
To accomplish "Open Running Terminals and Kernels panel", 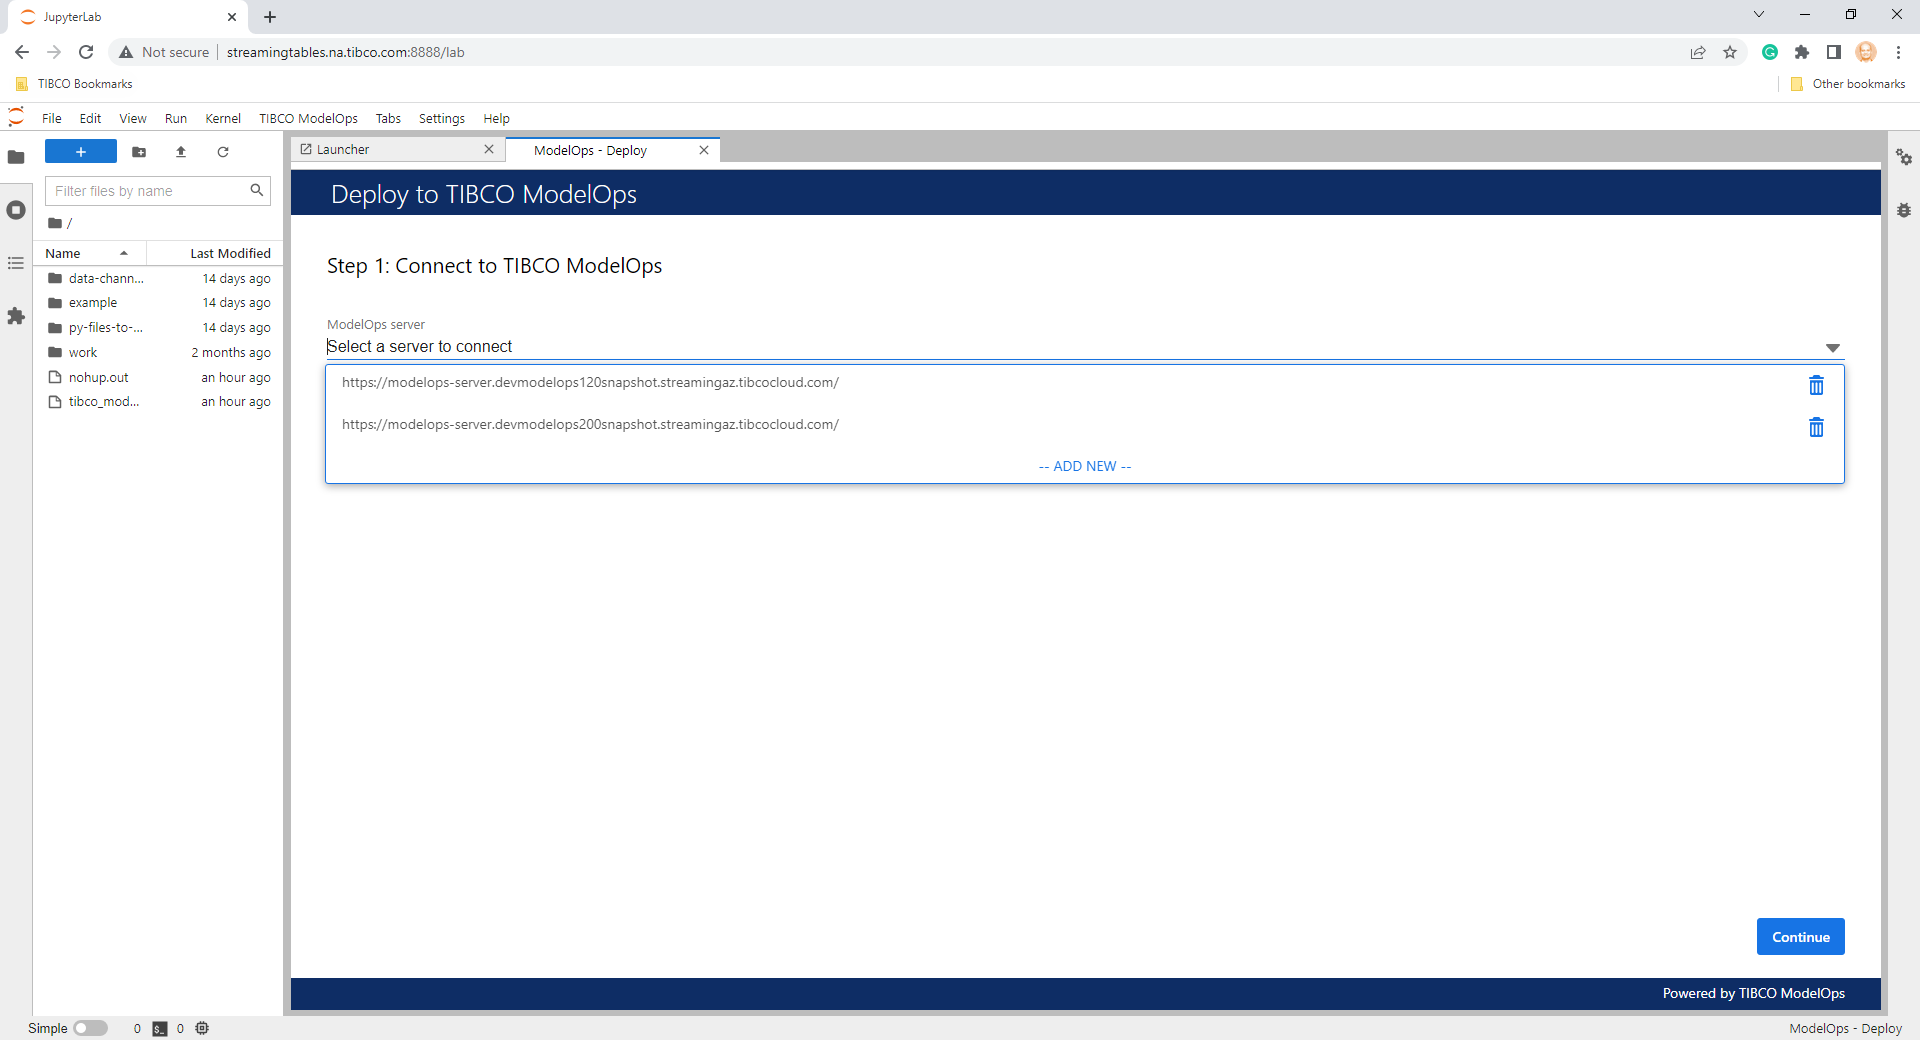I will point(16,210).
